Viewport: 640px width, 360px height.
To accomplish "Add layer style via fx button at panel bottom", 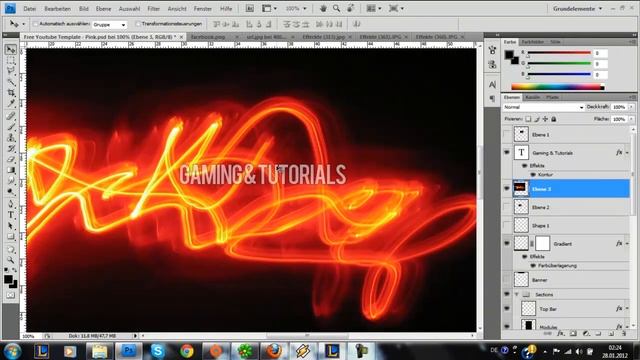I will click(x=561, y=333).
